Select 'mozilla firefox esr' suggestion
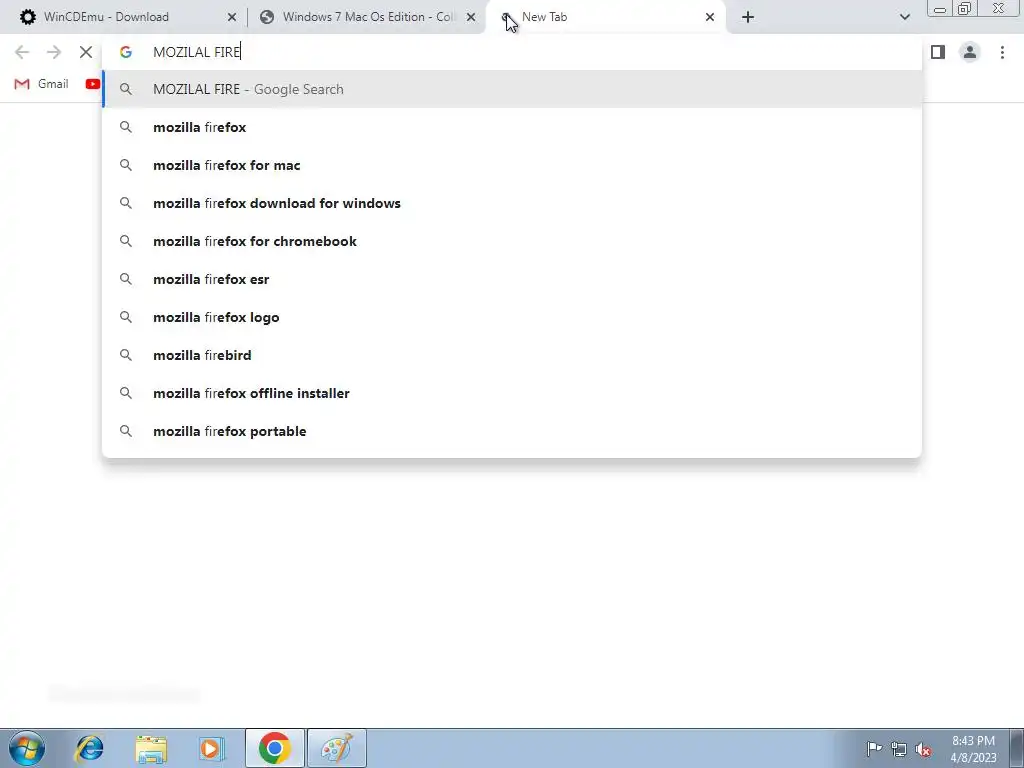Viewport: 1024px width, 768px height. [x=512, y=279]
